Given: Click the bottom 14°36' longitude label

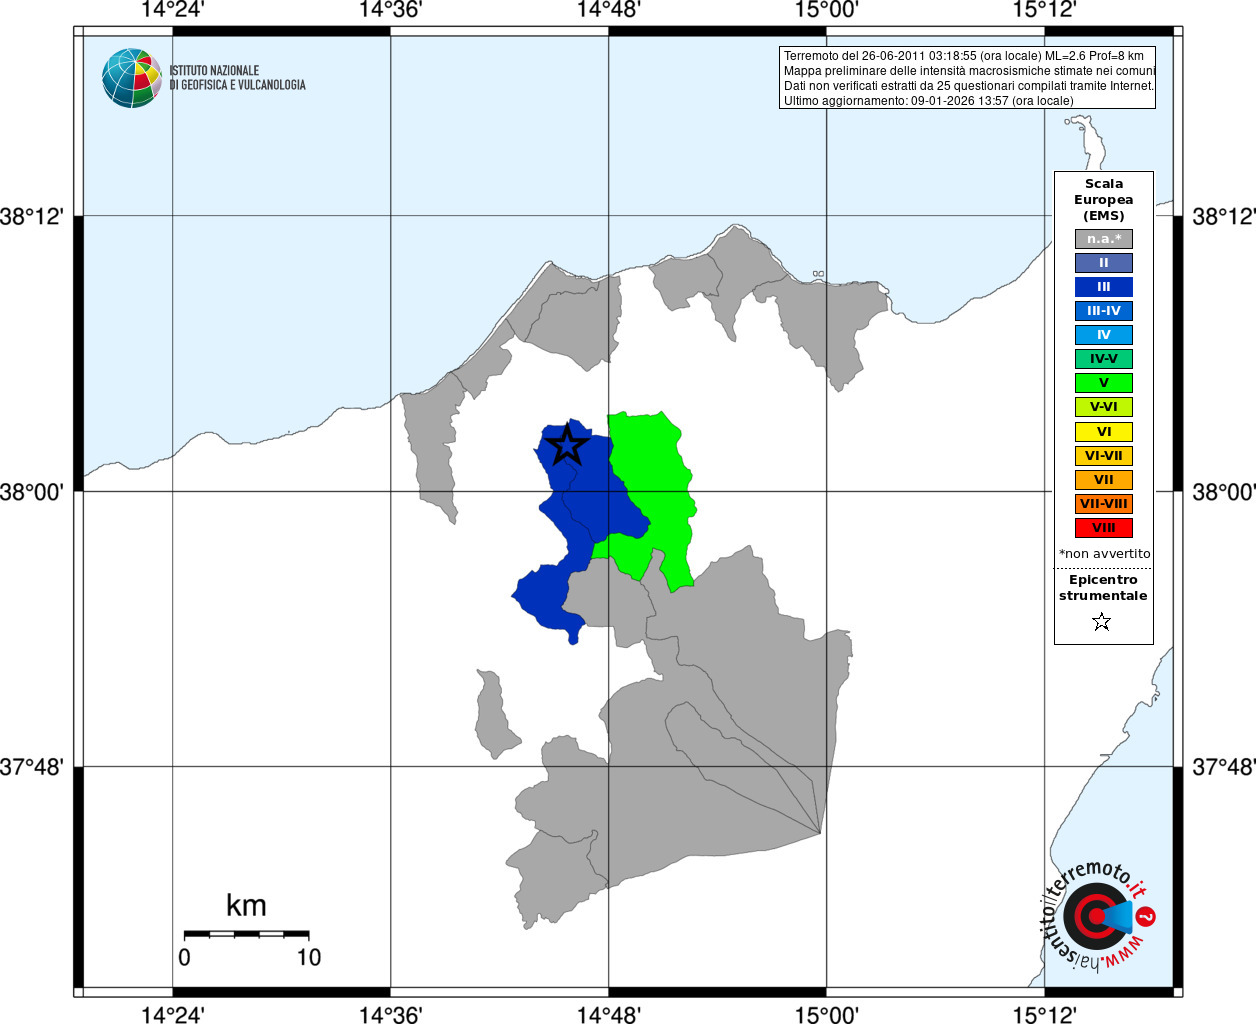Looking at the screenshot, I should point(391,1015).
